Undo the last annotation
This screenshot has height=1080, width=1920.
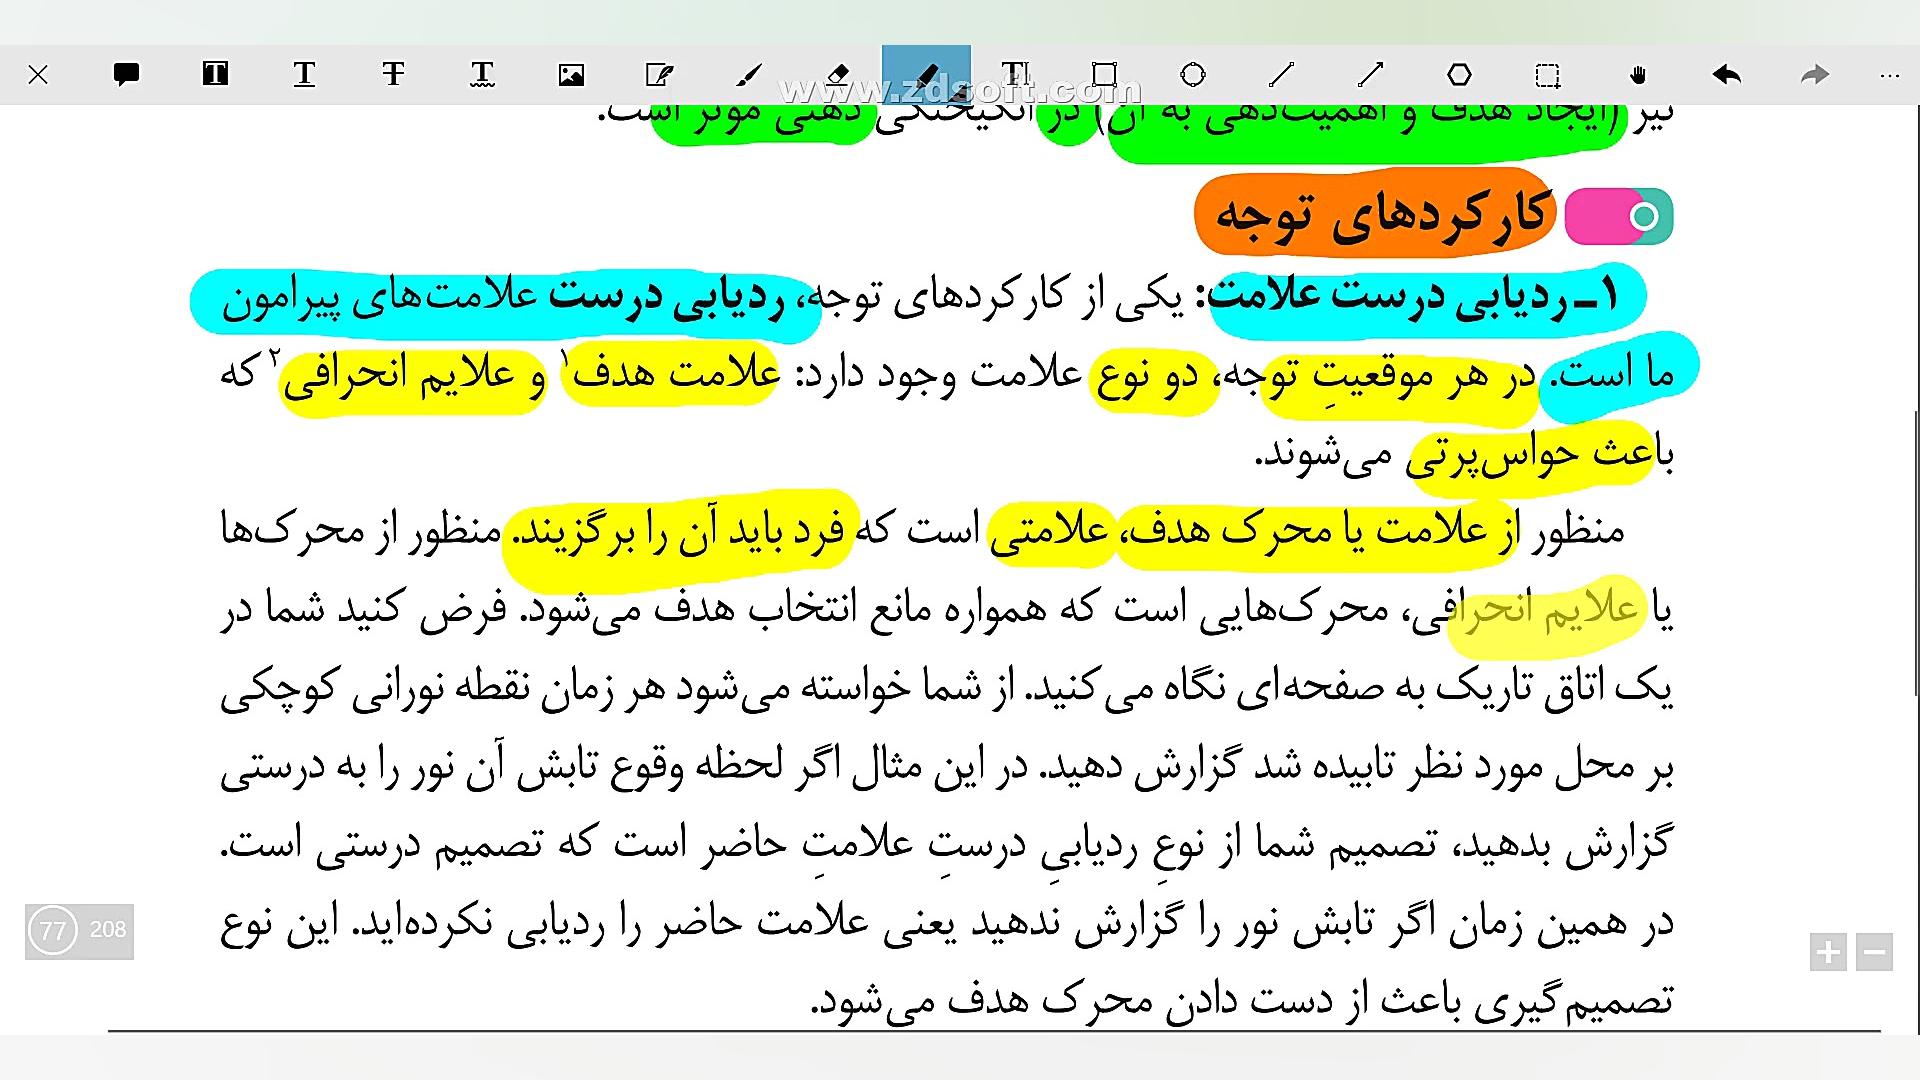tap(1727, 75)
